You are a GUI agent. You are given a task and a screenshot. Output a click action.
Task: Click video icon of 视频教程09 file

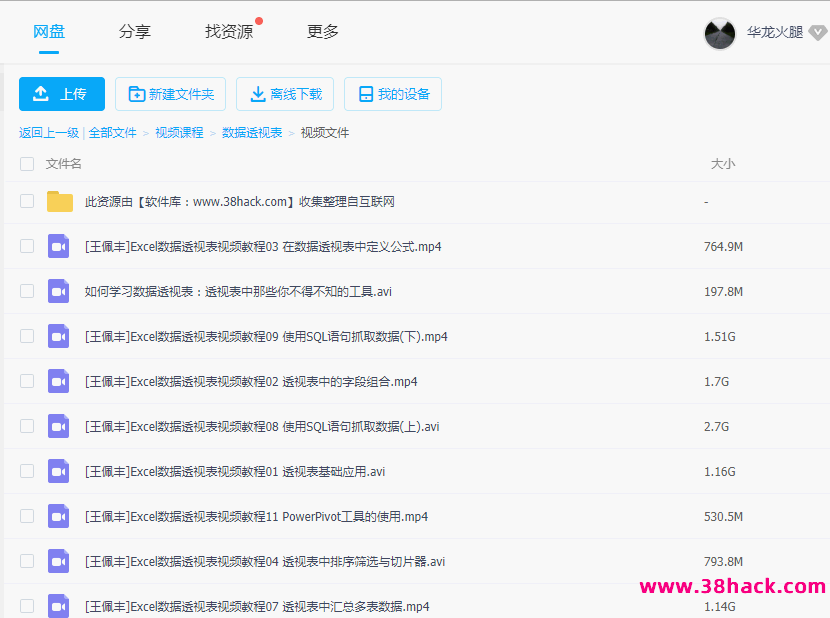pos(59,336)
